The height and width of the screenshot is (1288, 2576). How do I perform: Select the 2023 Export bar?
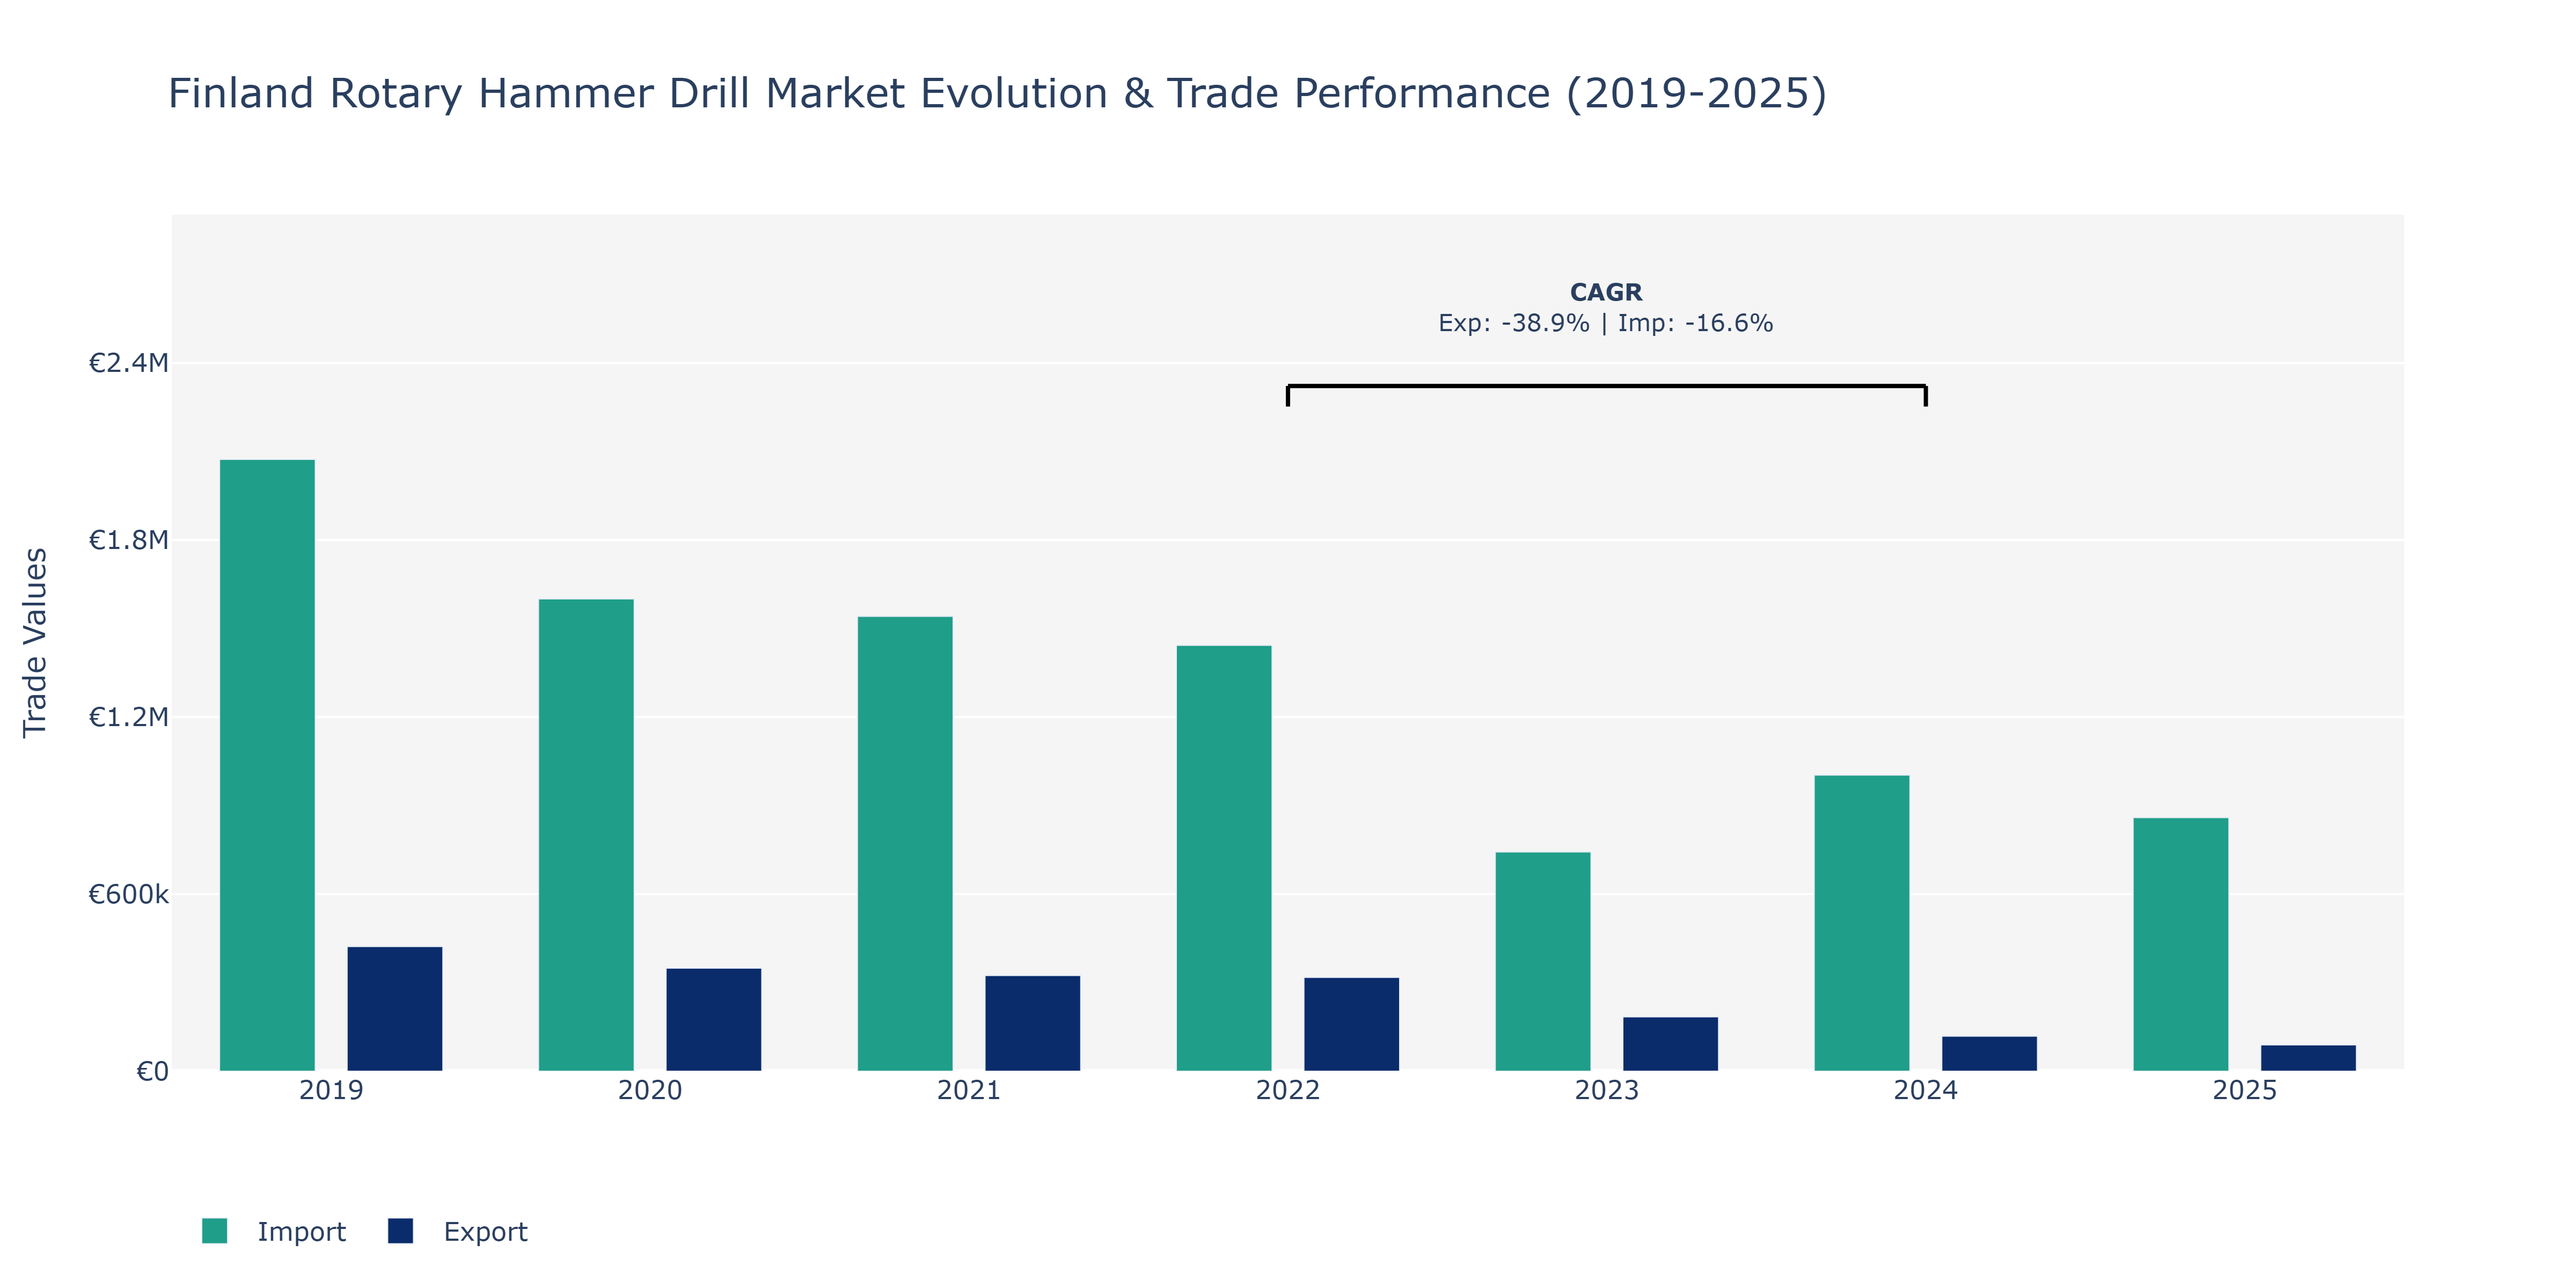coord(1671,1044)
